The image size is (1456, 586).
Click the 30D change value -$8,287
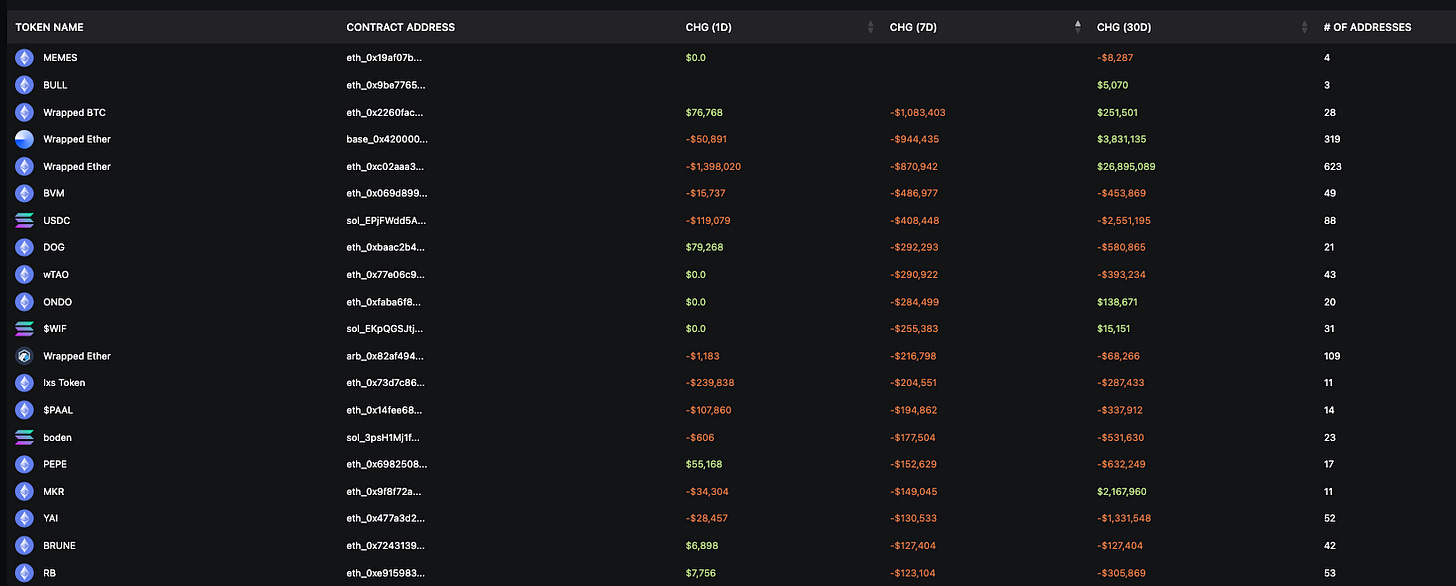point(1115,58)
